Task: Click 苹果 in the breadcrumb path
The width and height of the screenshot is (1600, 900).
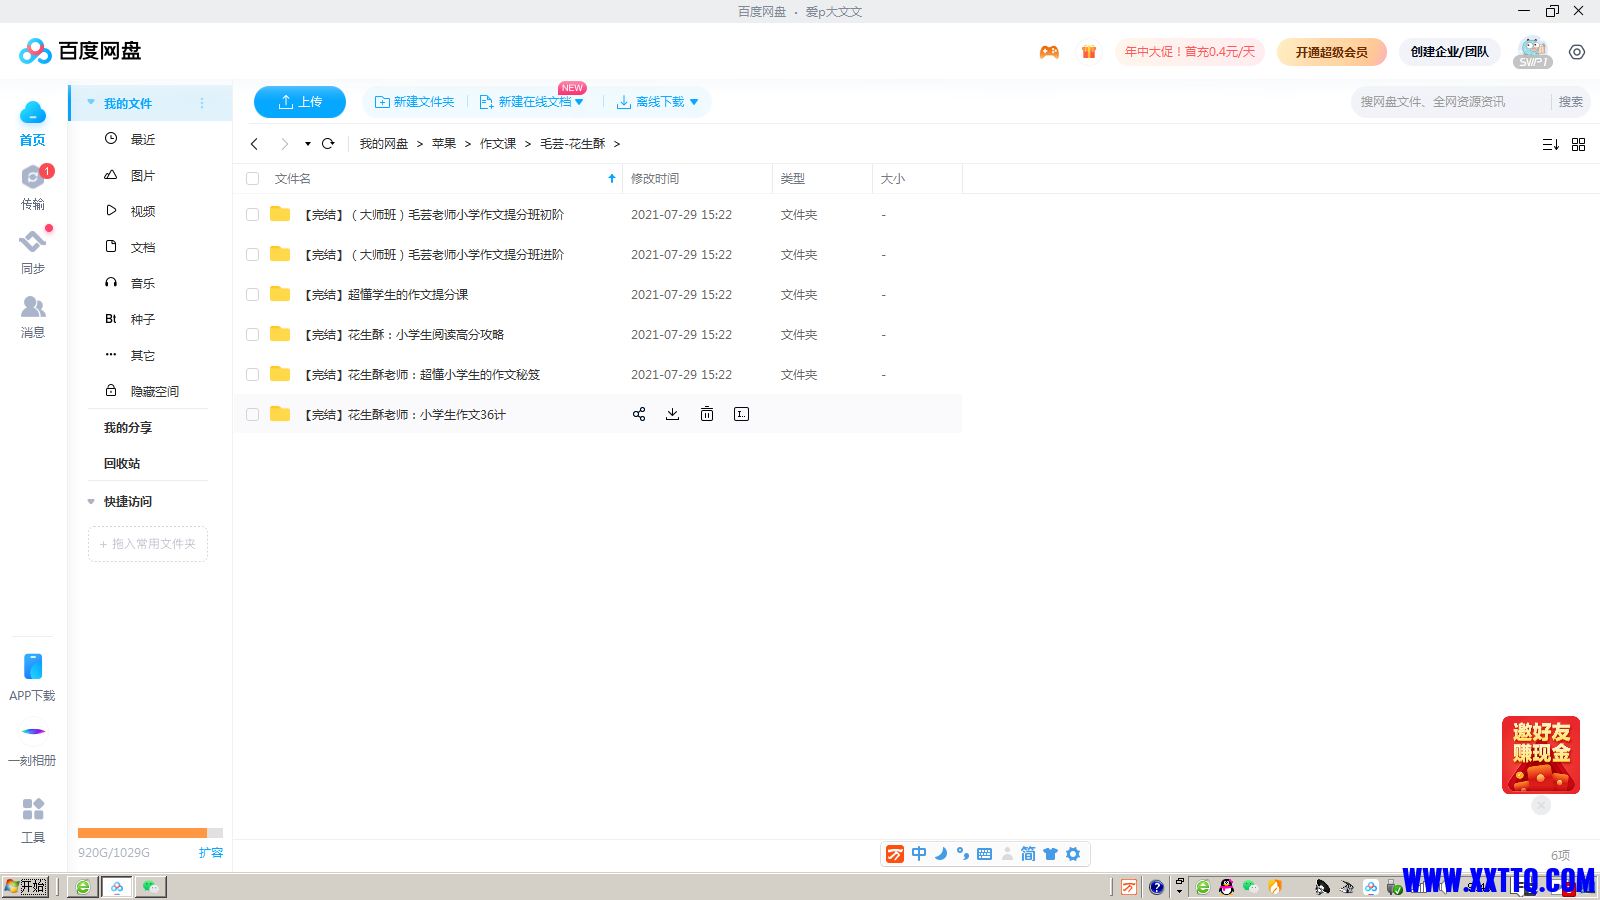Action: (444, 144)
